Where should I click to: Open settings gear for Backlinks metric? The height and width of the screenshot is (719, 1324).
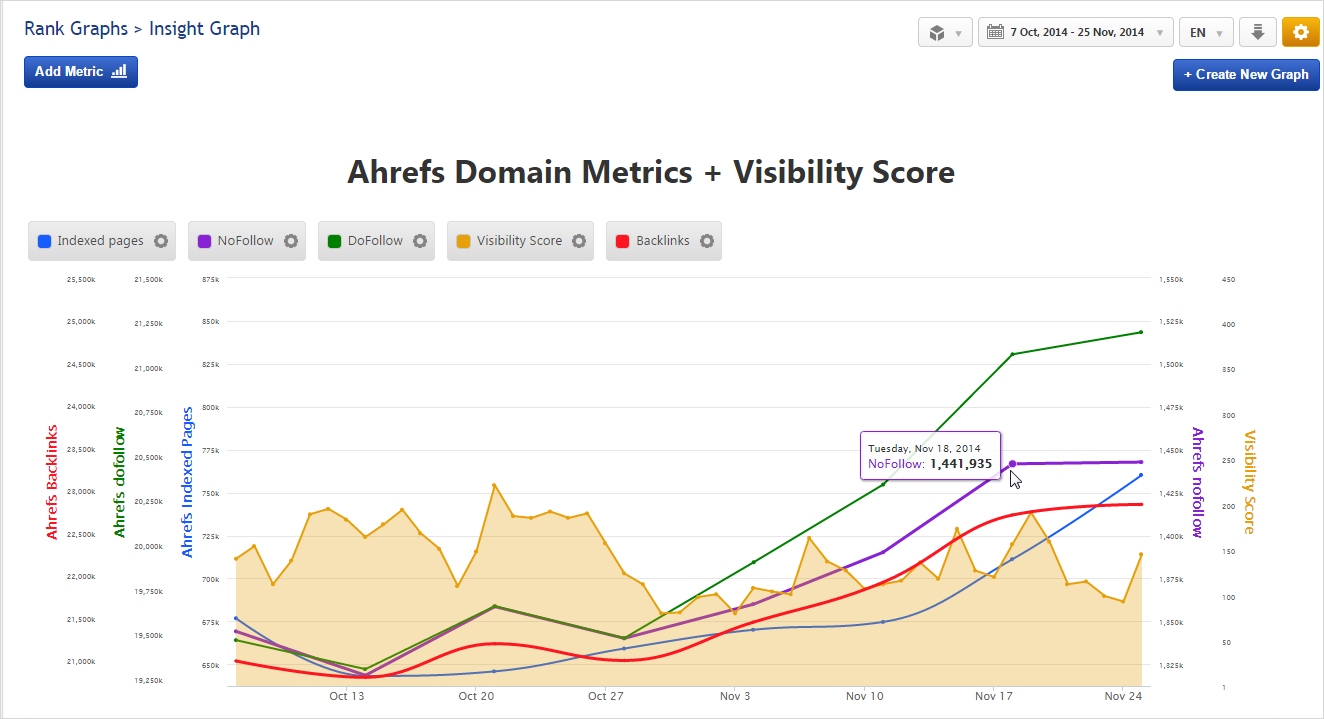[707, 241]
